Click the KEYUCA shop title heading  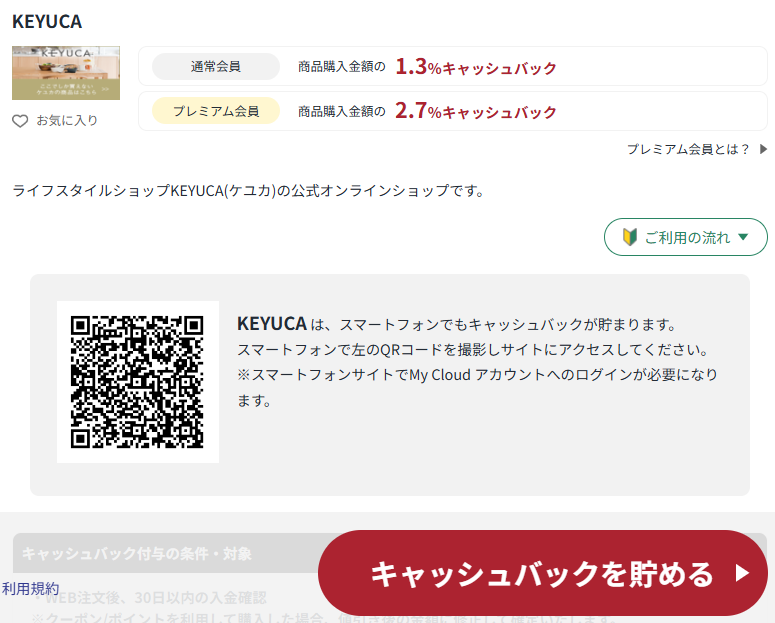[x=47, y=21]
